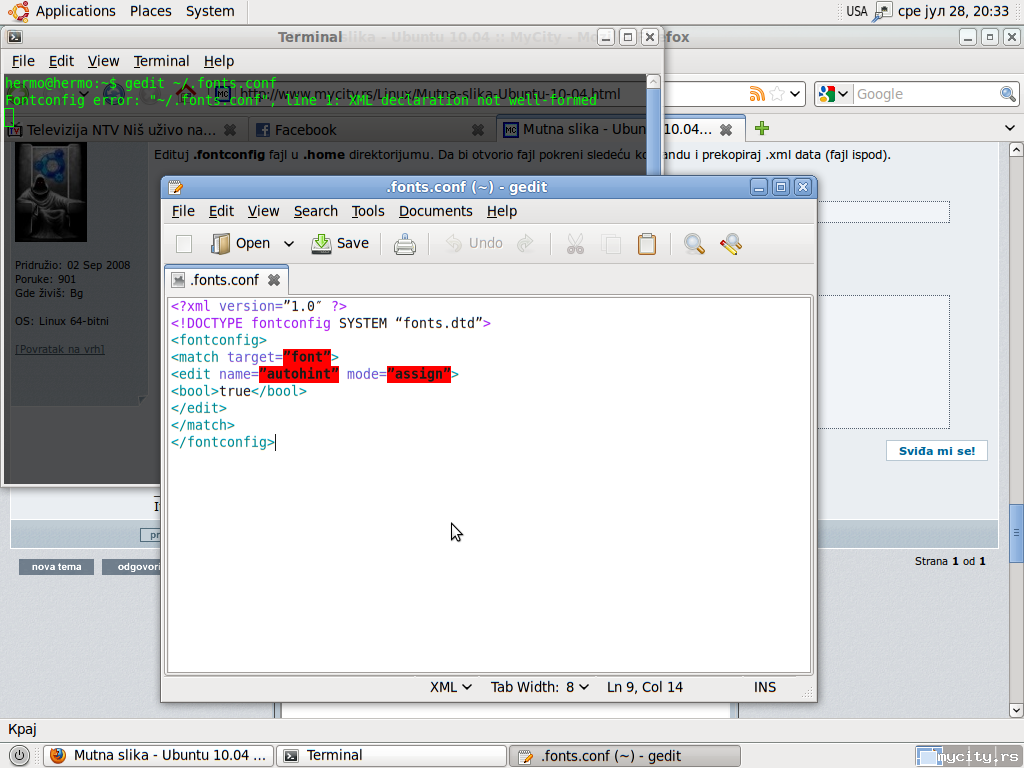Click the Ln 9, Col 14 status text

click(645, 687)
